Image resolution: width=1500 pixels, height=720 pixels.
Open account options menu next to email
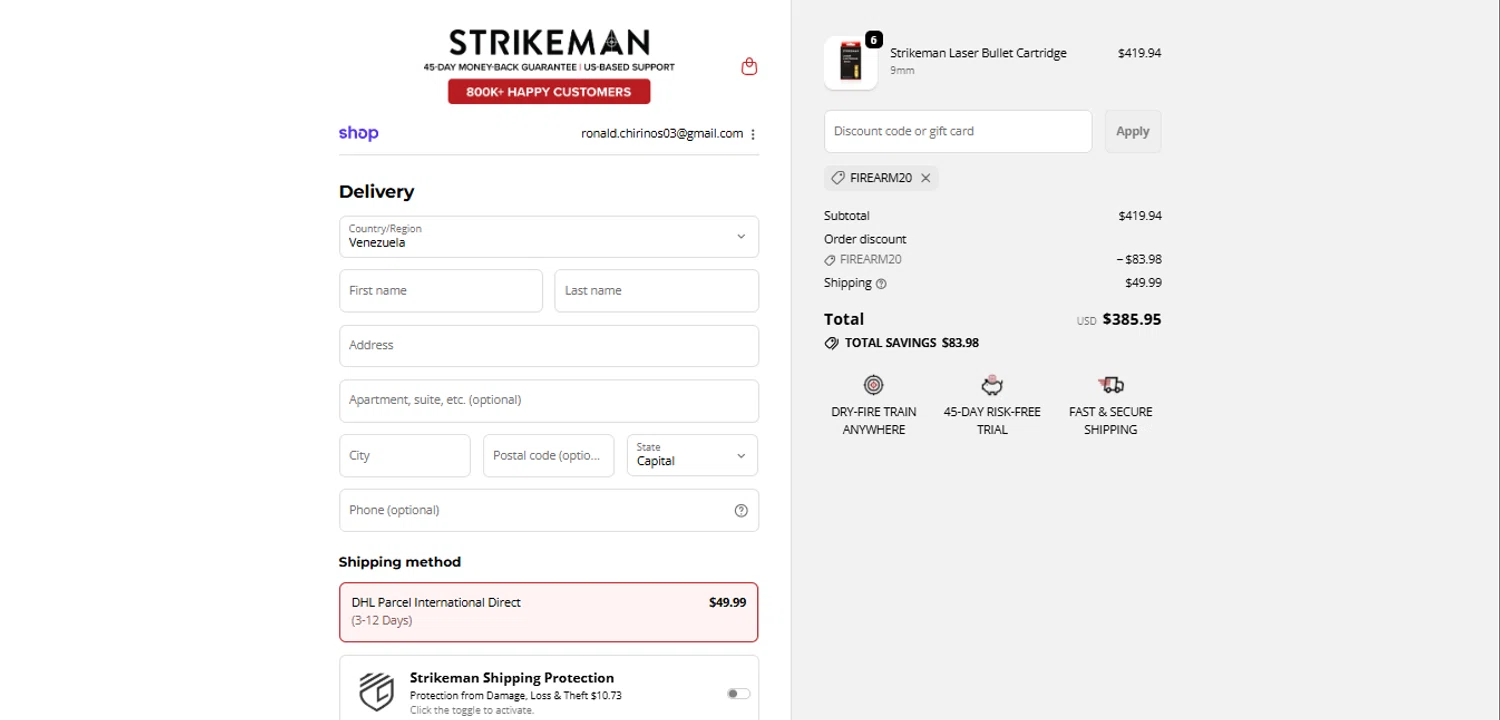[753, 134]
